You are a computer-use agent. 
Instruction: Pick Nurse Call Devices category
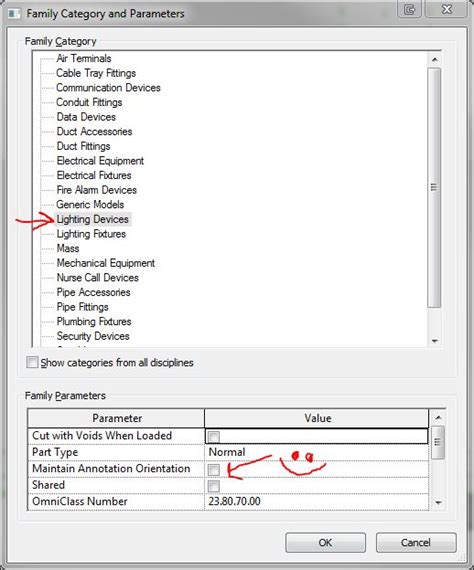pyautogui.click(x=97, y=277)
